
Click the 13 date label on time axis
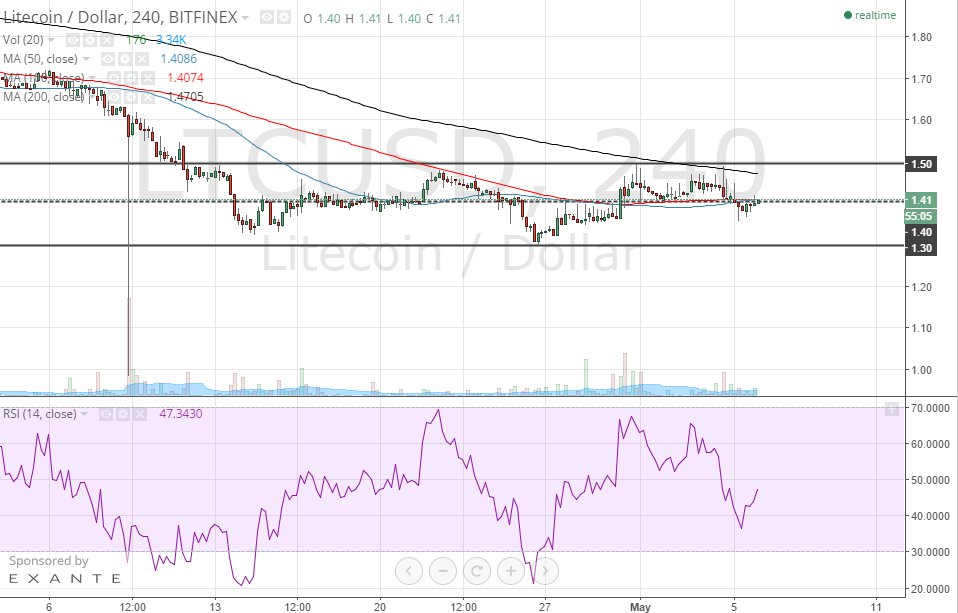(214, 607)
